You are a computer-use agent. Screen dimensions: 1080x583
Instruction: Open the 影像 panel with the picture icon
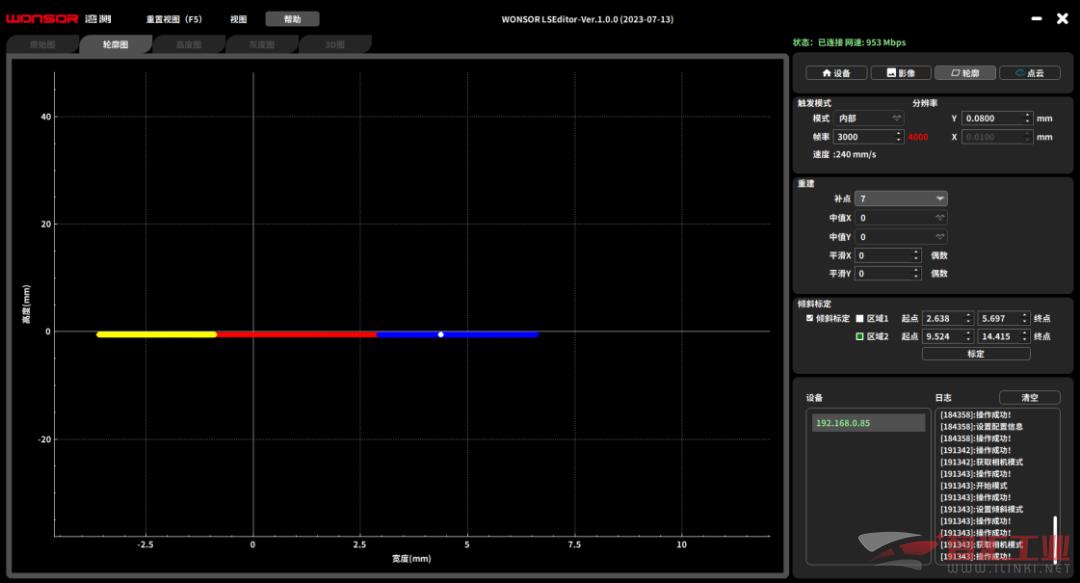[x=901, y=73]
